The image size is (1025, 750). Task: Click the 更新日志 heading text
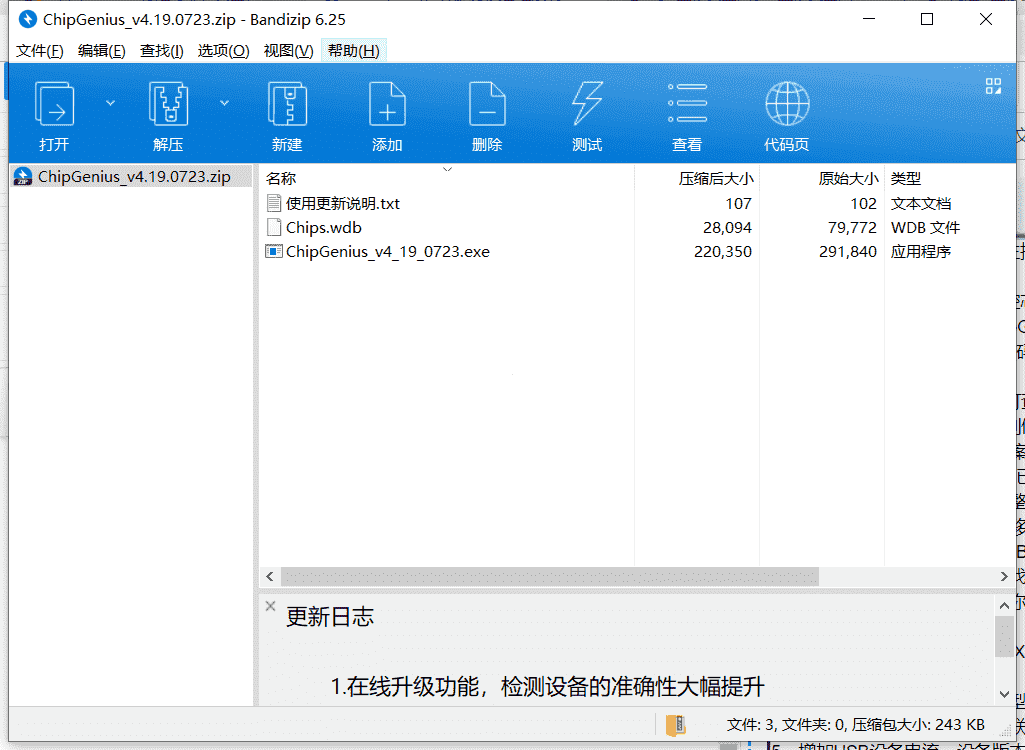point(330,617)
